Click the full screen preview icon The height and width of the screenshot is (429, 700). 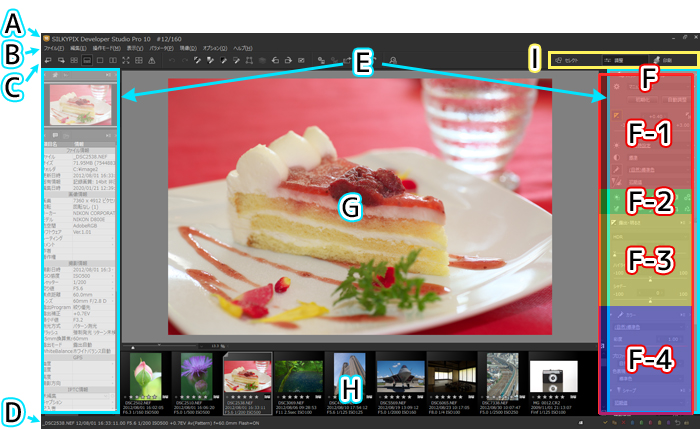[126, 60]
